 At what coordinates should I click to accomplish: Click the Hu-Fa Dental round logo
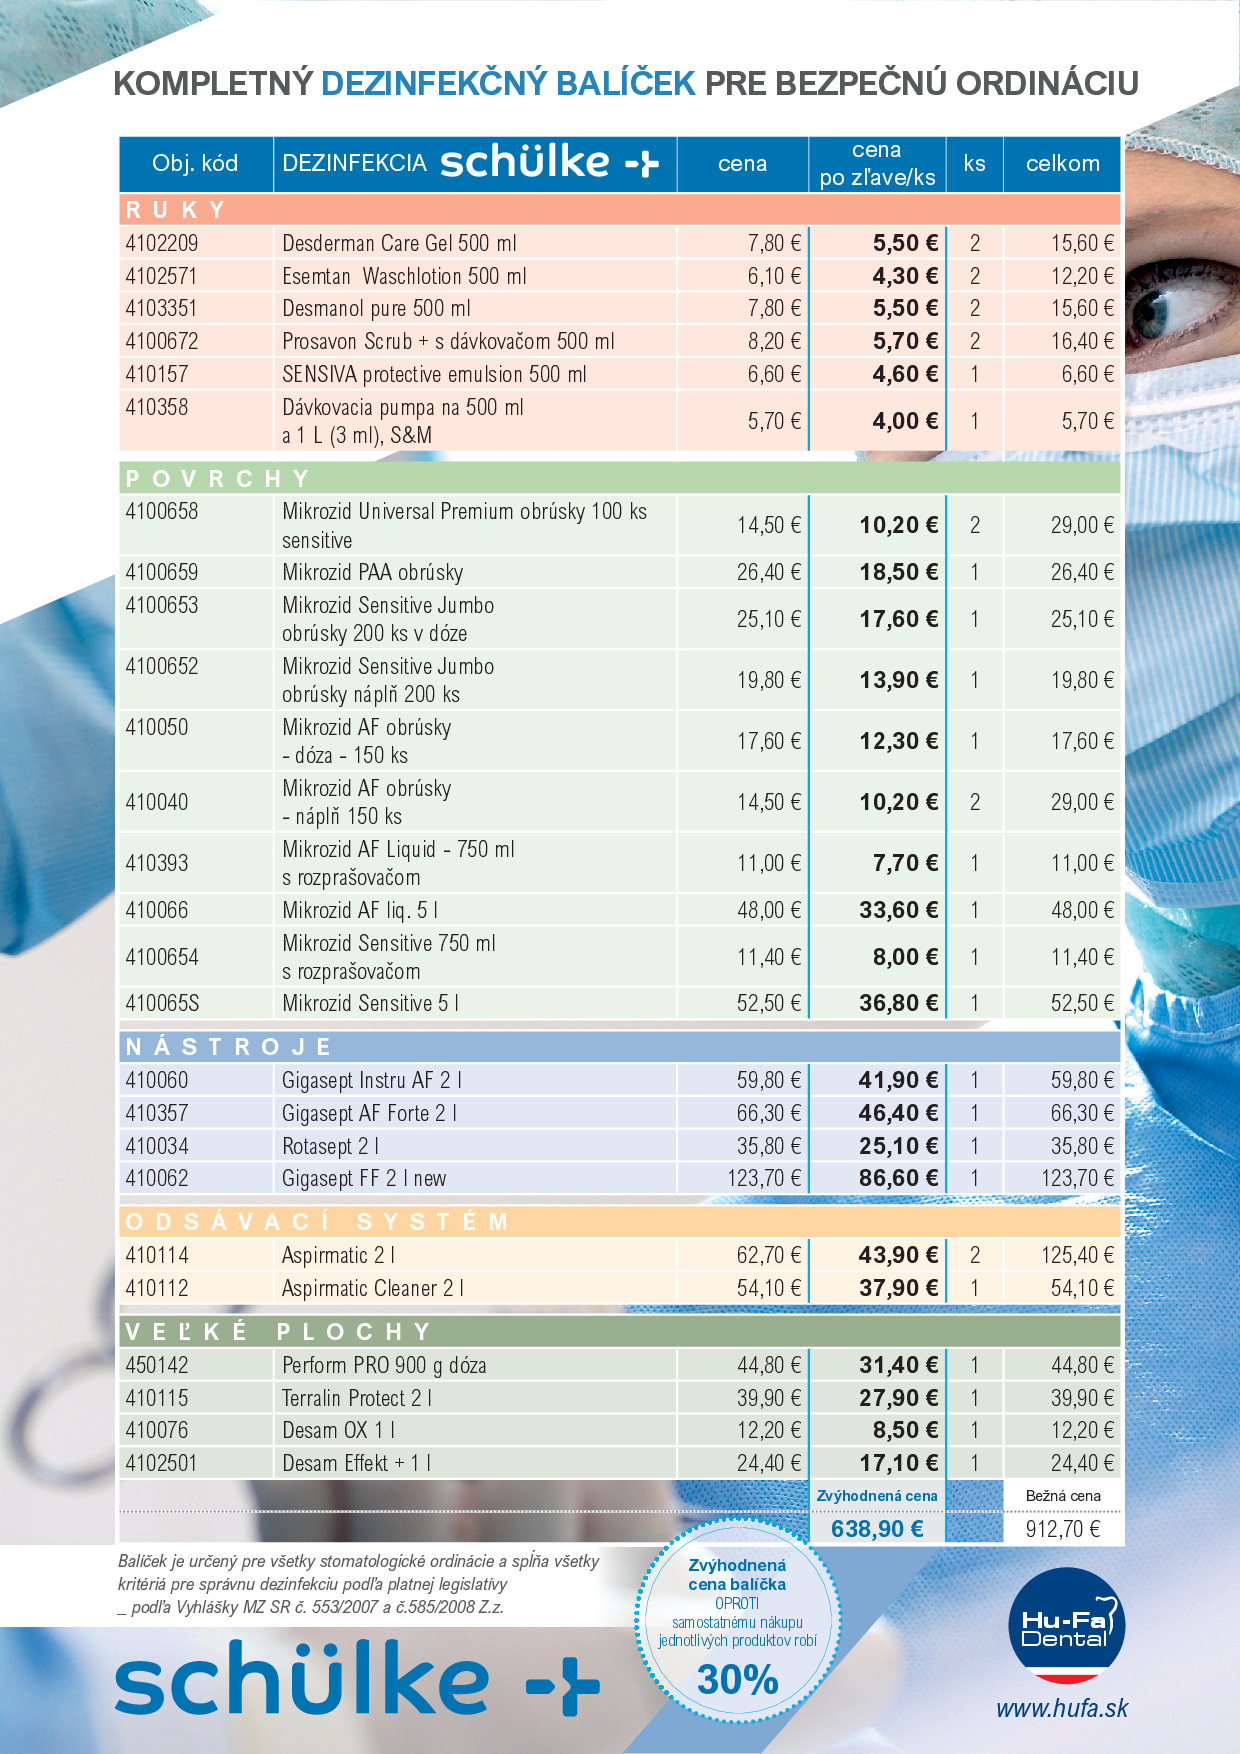[1065, 1626]
